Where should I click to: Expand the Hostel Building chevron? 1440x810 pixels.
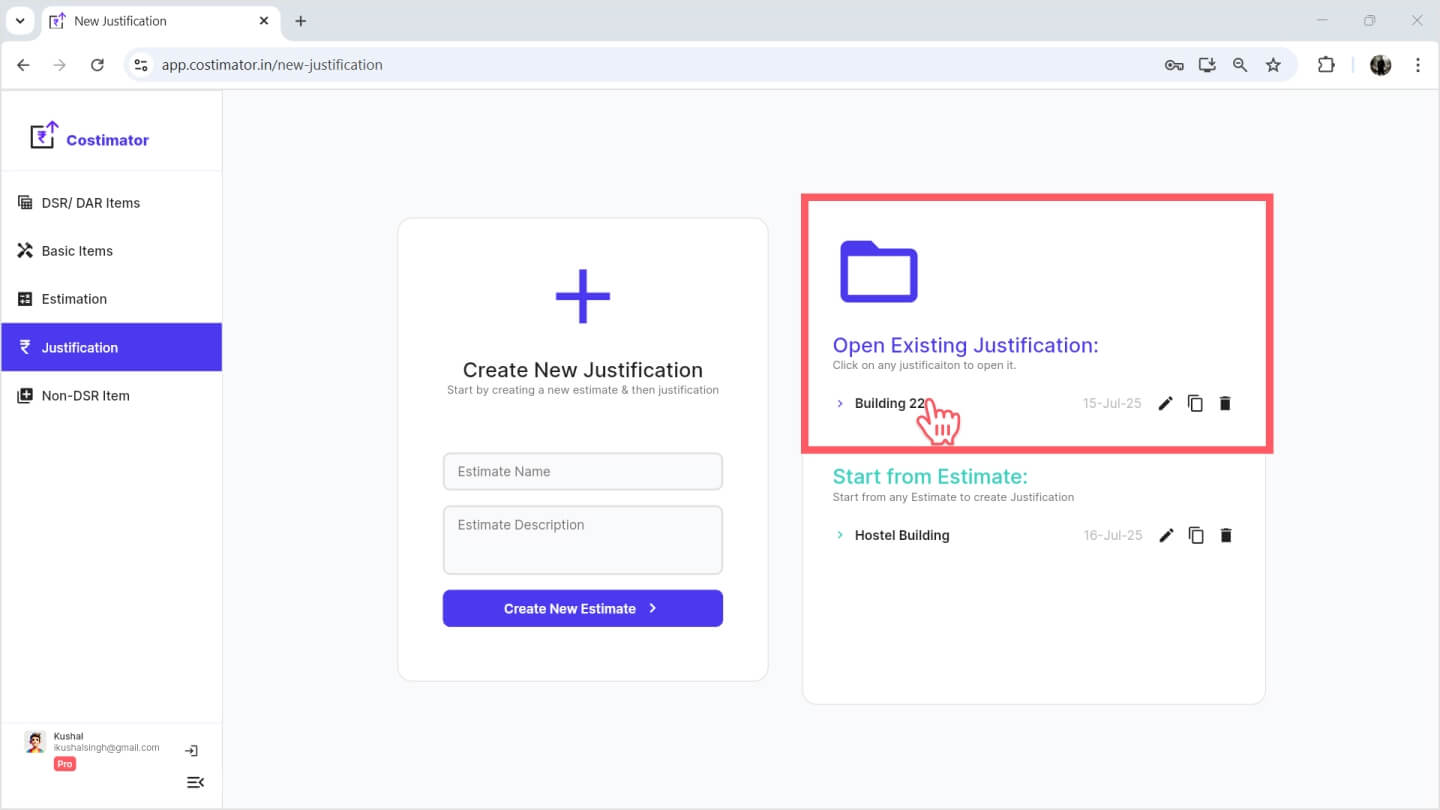click(x=840, y=535)
